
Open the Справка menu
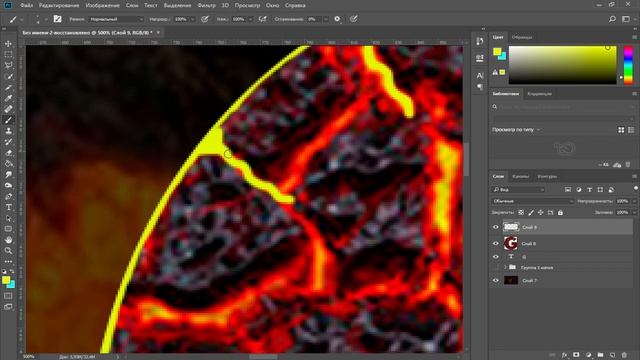(295, 5)
